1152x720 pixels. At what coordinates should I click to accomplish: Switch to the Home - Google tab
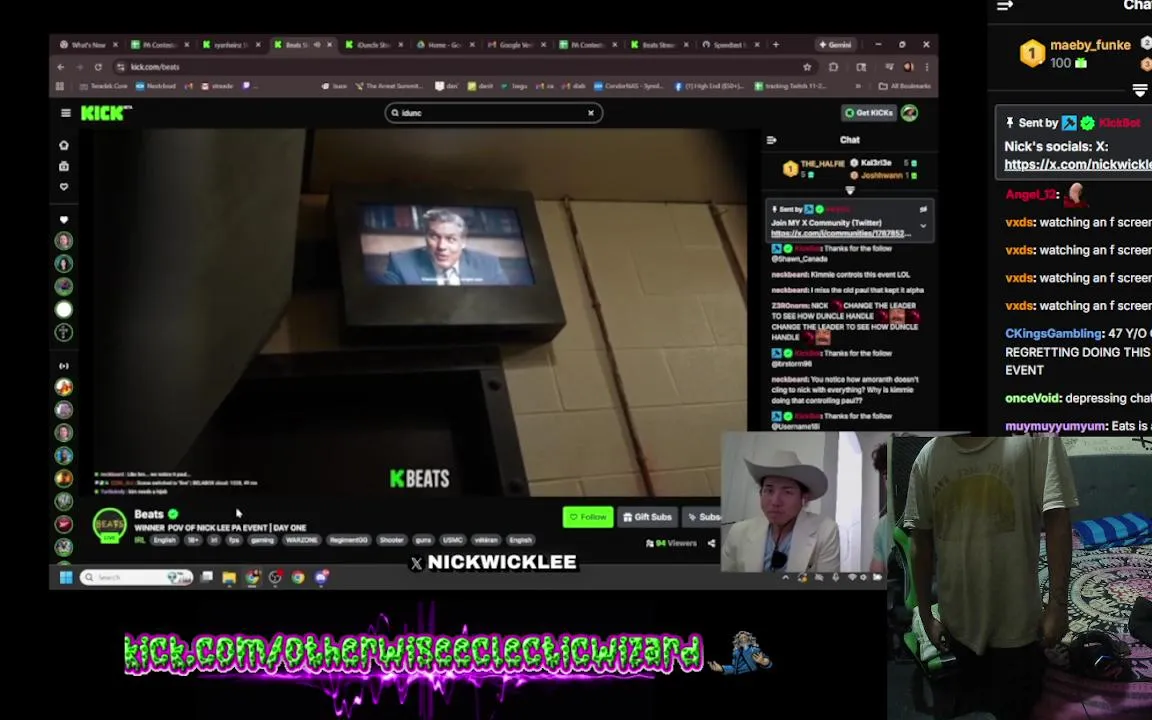tap(444, 45)
